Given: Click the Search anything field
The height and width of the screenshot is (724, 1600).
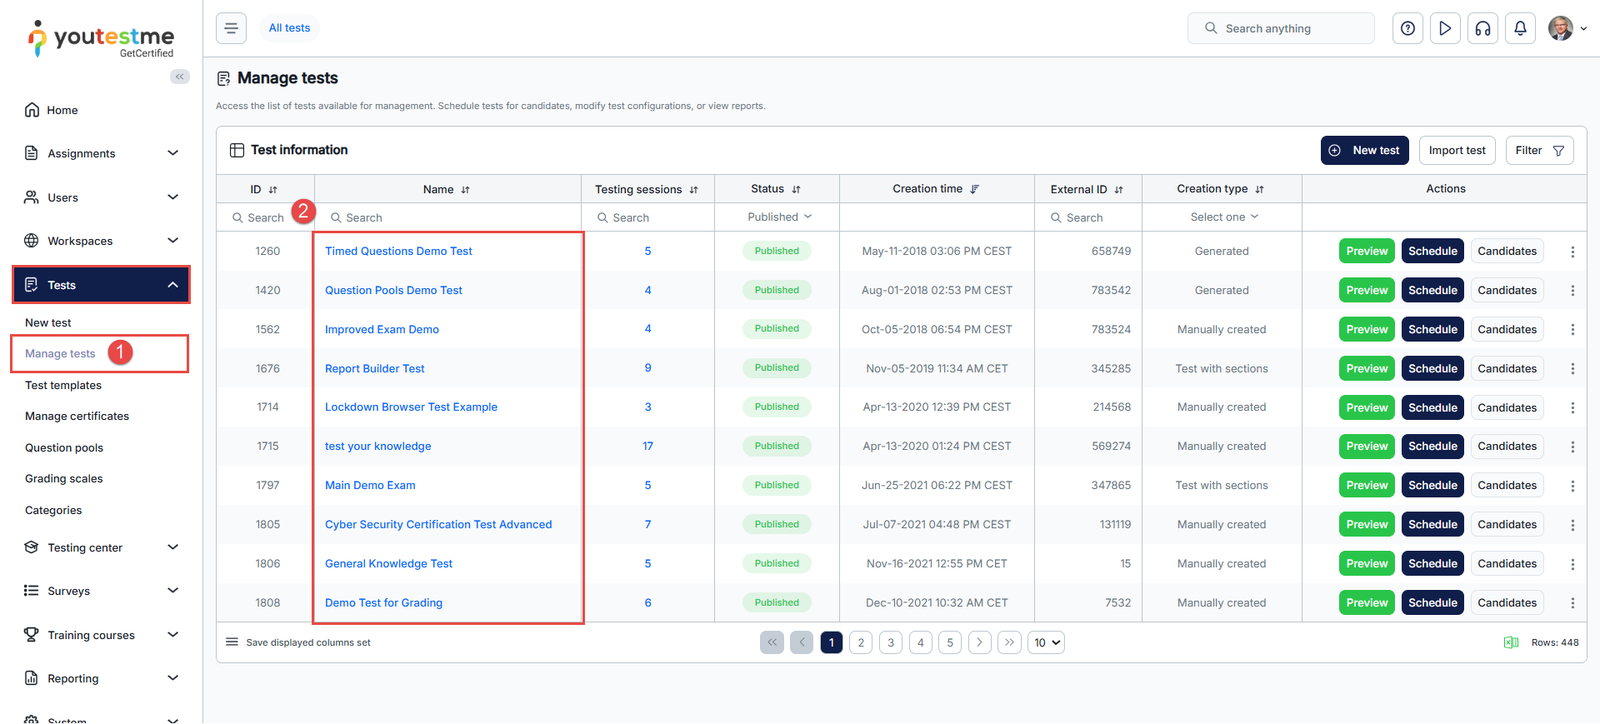Looking at the screenshot, I should click(1281, 29).
